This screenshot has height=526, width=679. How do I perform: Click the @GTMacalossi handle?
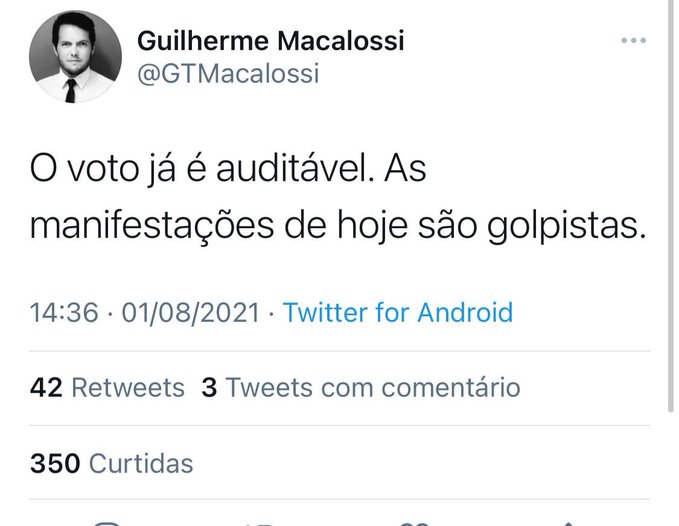[x=227, y=75]
